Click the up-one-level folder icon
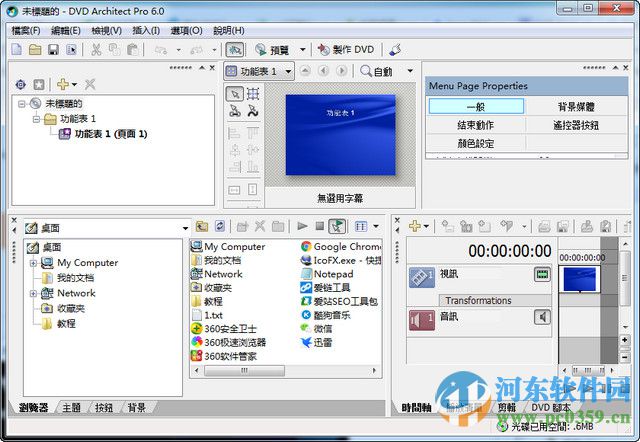This screenshot has height=442, width=640. pyautogui.click(x=202, y=226)
